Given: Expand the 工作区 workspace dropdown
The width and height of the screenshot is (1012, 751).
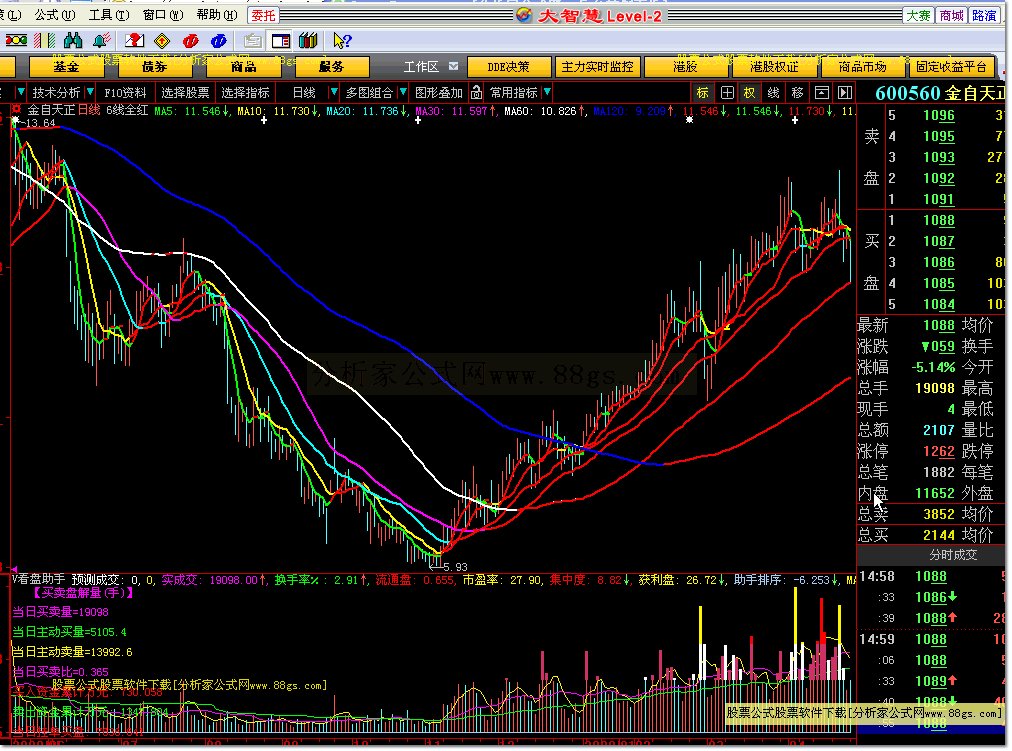Looking at the screenshot, I should (454, 66).
